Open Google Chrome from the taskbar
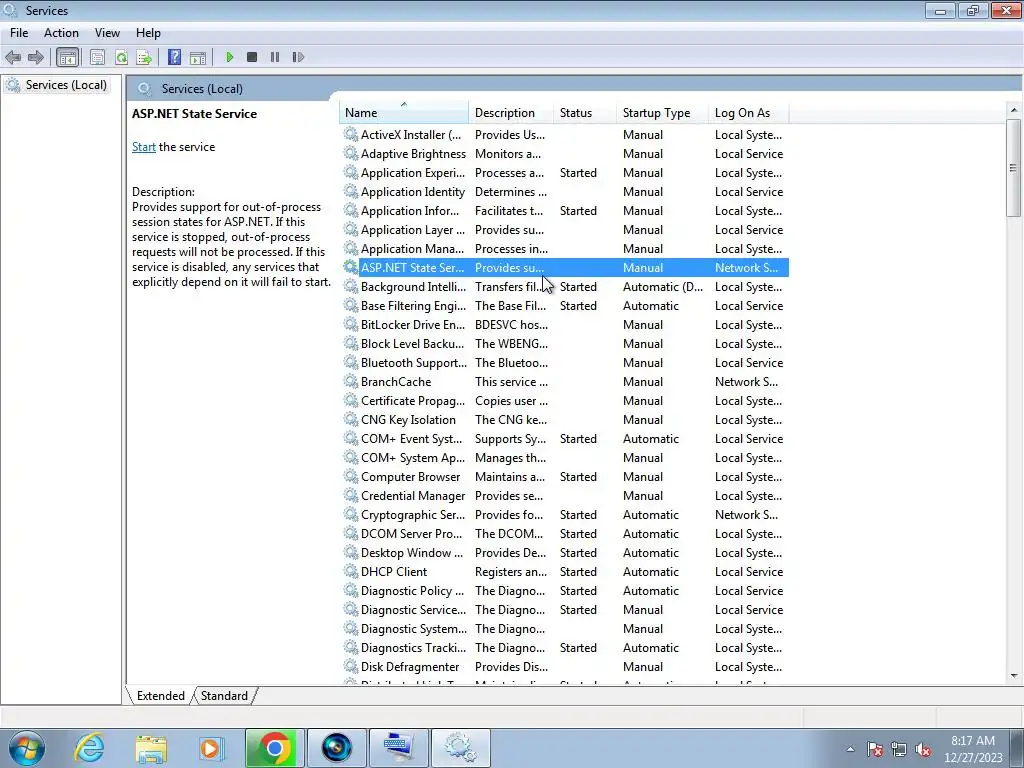The image size is (1024, 768). point(275,748)
